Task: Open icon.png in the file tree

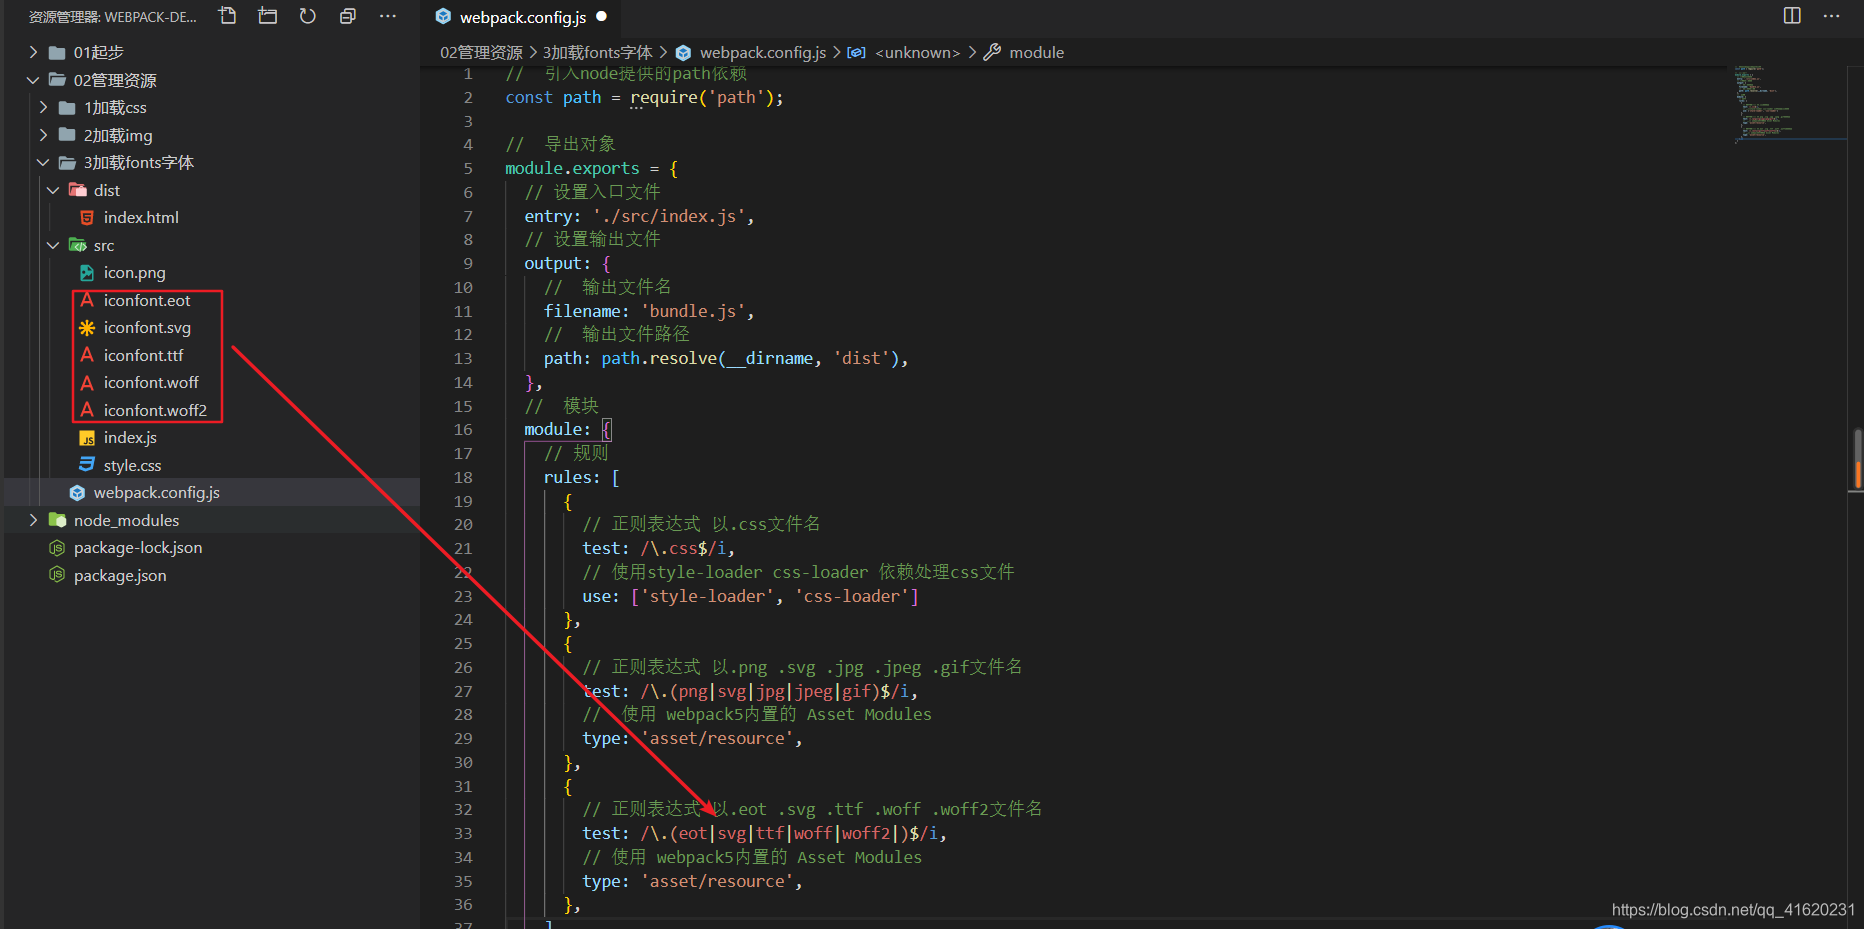Action: (x=135, y=272)
